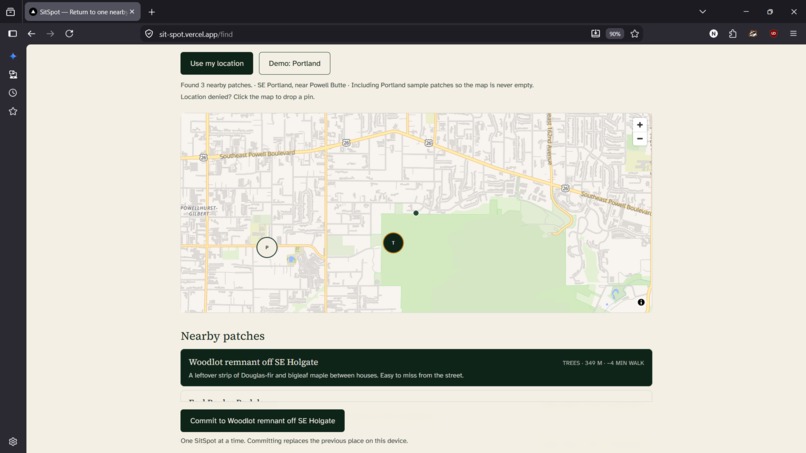Screen dimensions: 806x453
Task: Click the Use my location button
Action: (216, 63)
